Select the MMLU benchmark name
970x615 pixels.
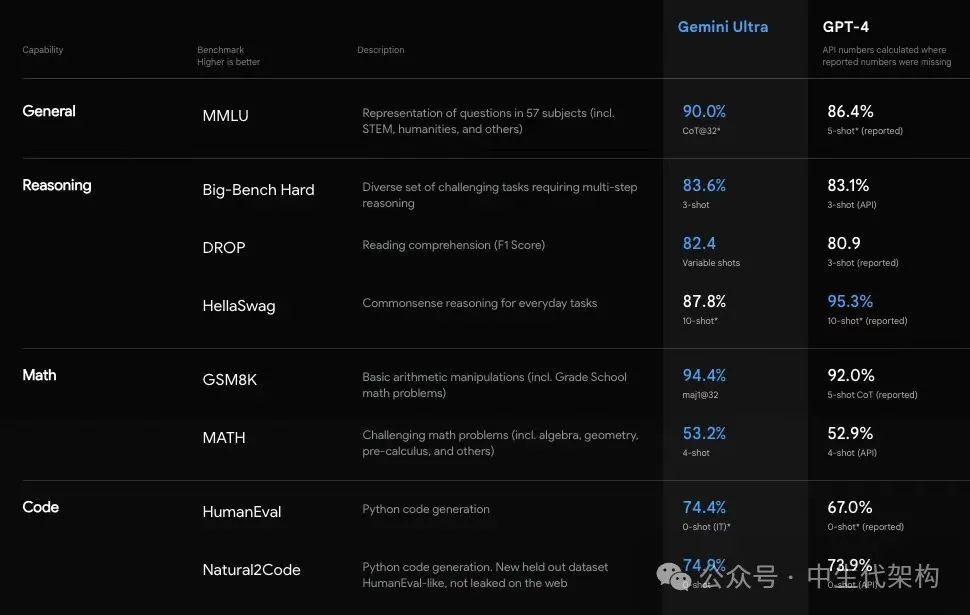click(225, 116)
